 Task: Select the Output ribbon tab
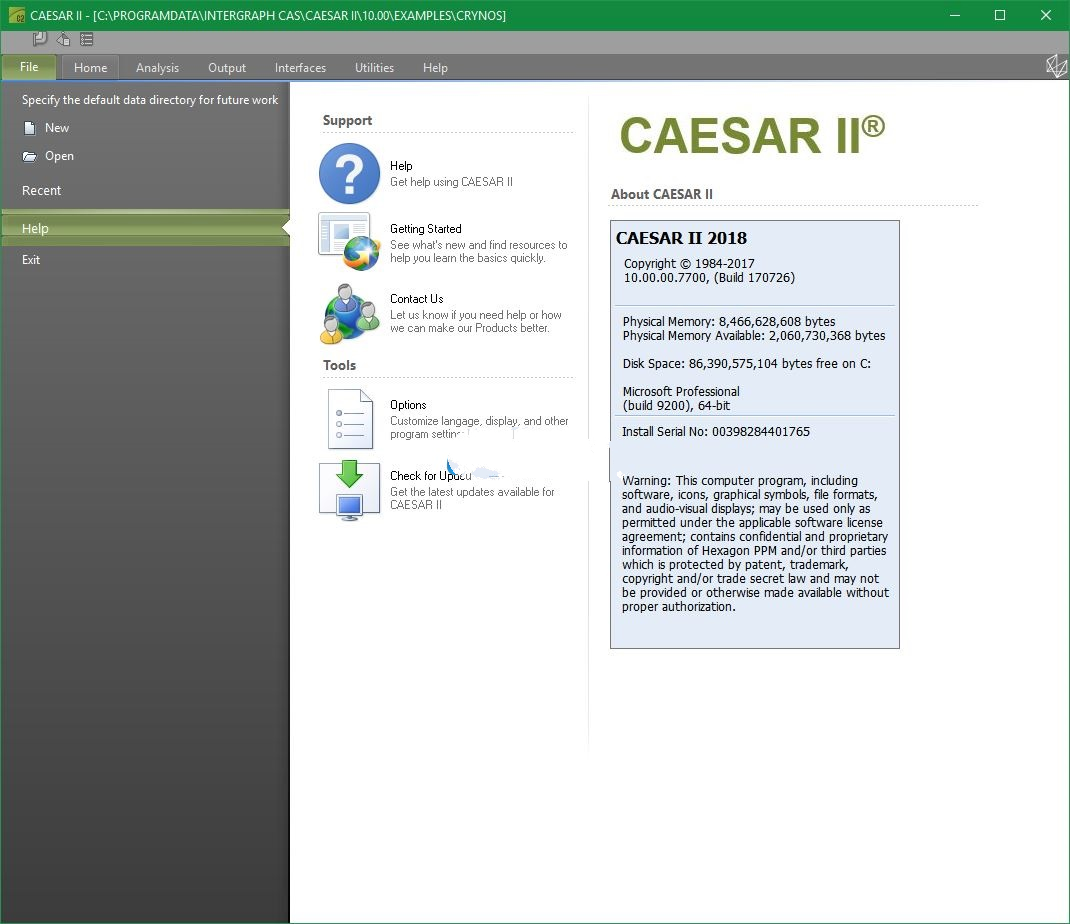click(227, 67)
